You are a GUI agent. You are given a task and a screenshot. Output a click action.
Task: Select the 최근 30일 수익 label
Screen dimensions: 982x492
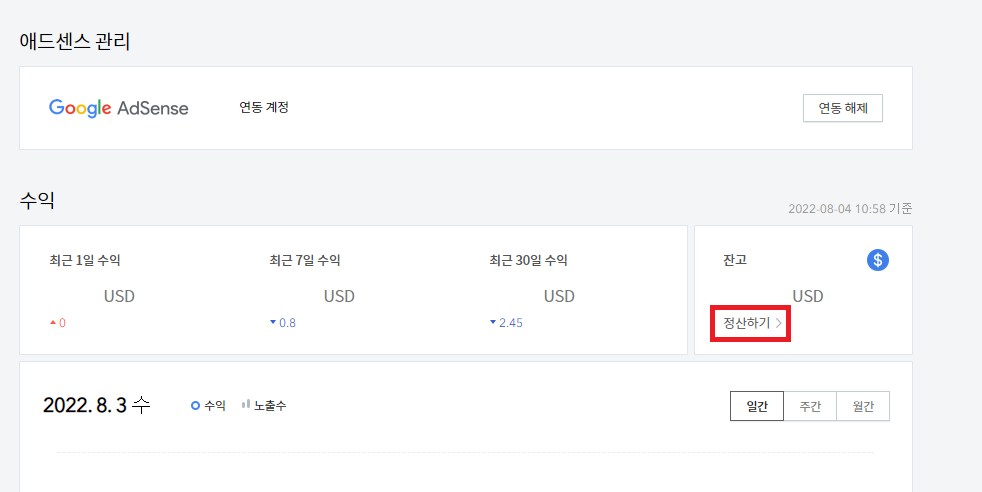(x=528, y=260)
